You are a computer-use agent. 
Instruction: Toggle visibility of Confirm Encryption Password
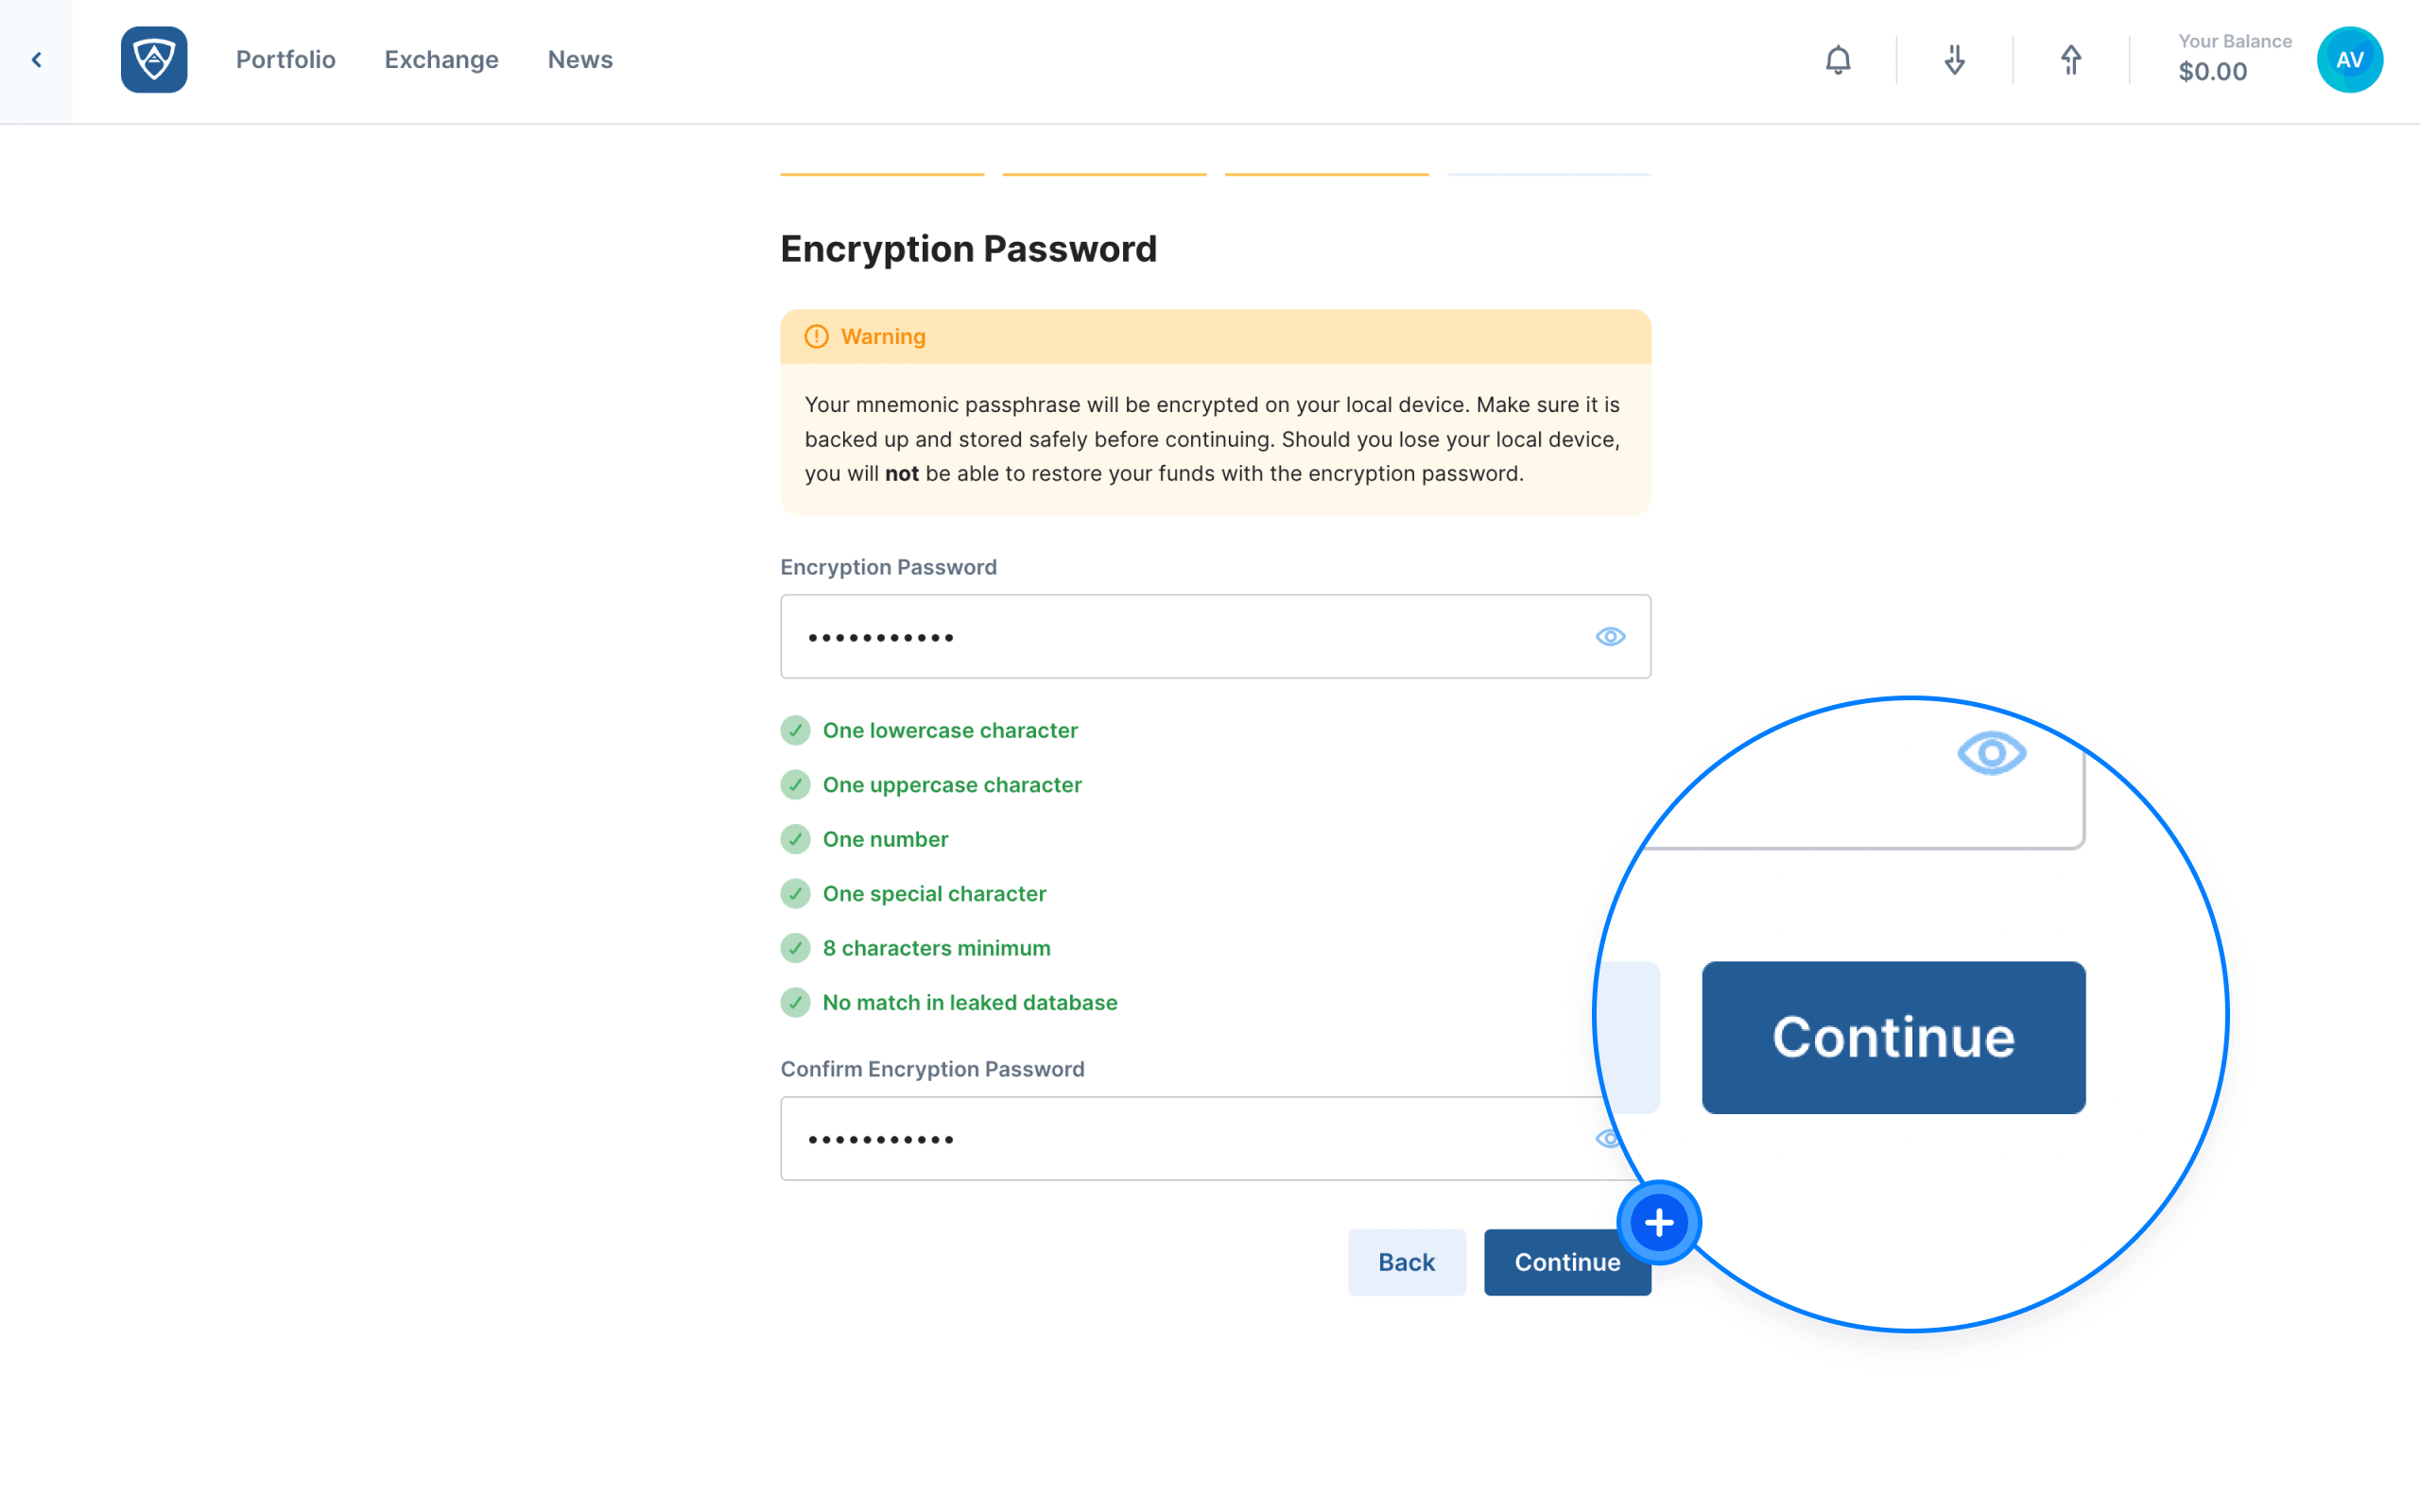pos(1606,1138)
